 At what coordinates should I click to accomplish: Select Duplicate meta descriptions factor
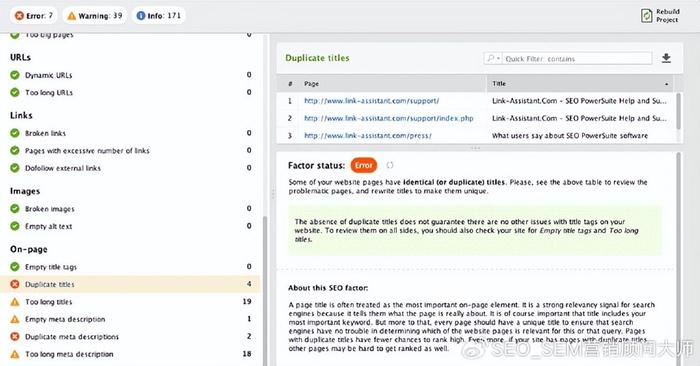click(130, 337)
